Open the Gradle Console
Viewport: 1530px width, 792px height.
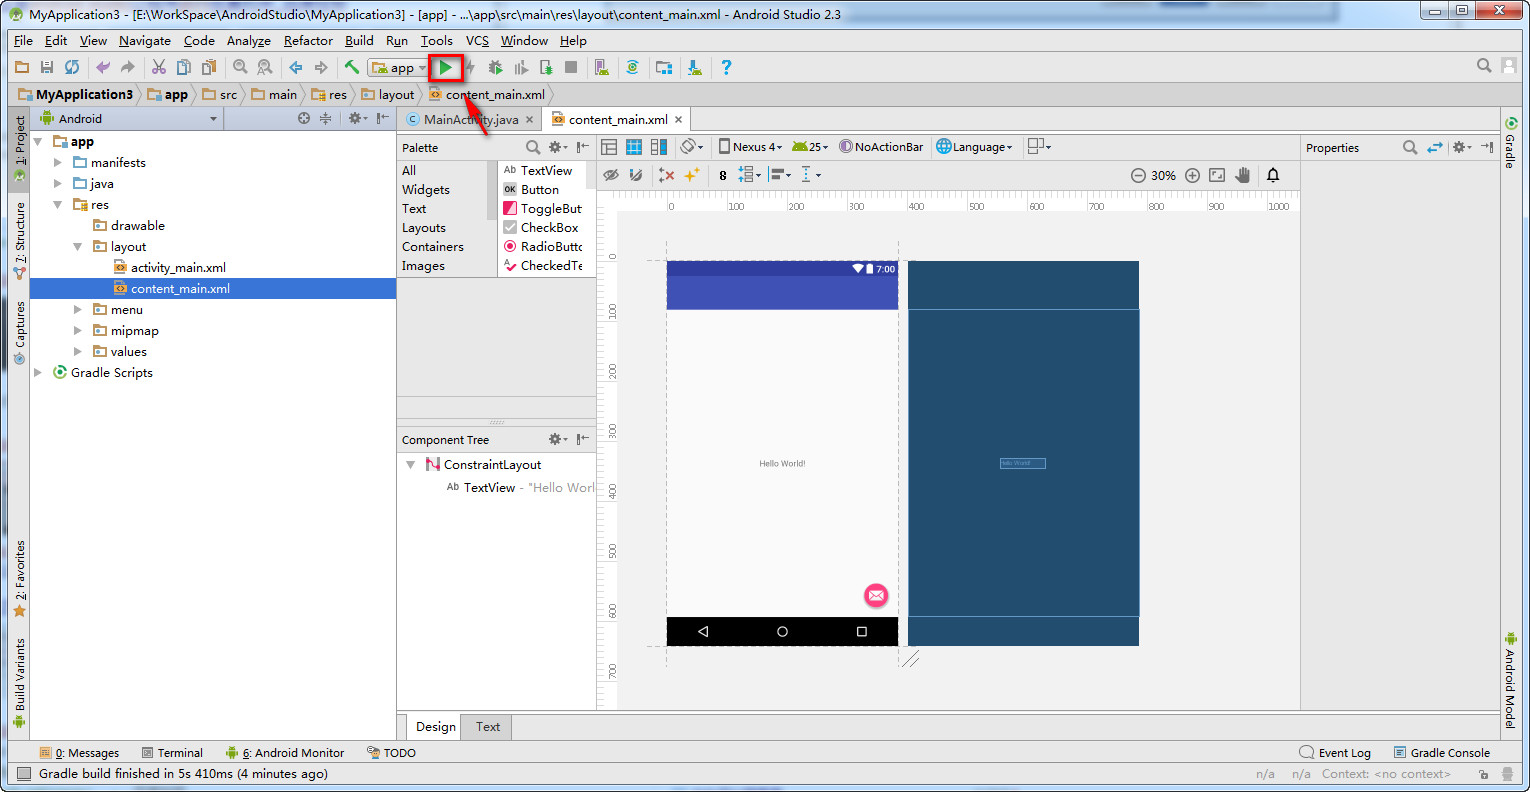click(1440, 753)
